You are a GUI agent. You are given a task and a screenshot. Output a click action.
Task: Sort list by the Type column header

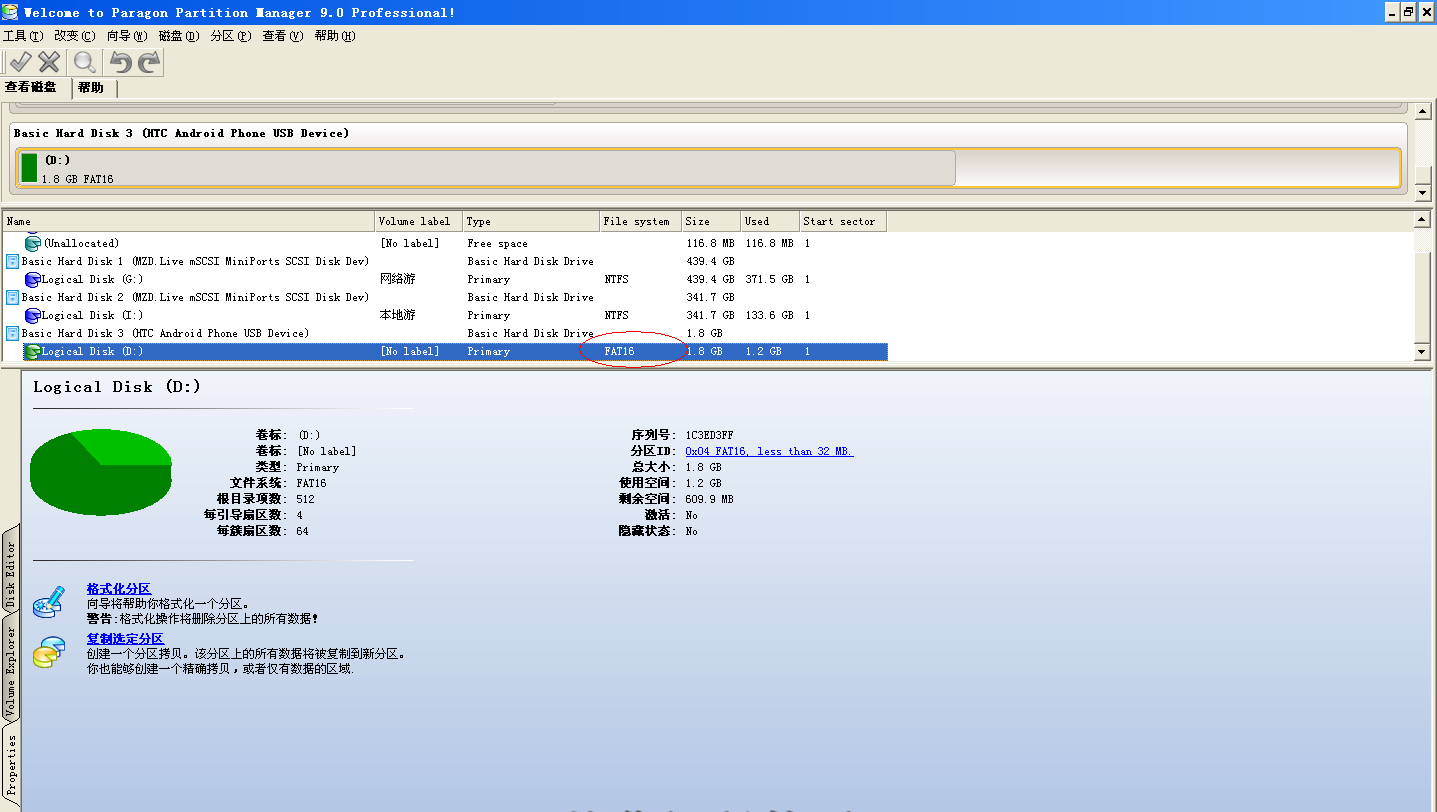531,221
